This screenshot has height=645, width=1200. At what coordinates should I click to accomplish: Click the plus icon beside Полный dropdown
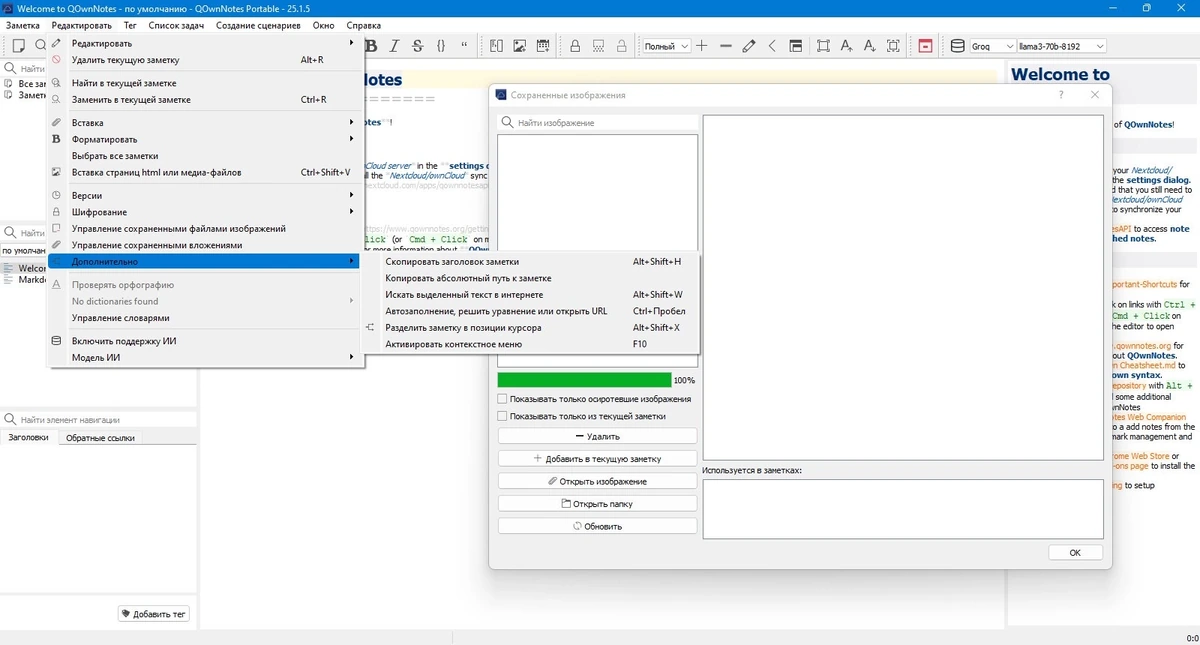[702, 46]
